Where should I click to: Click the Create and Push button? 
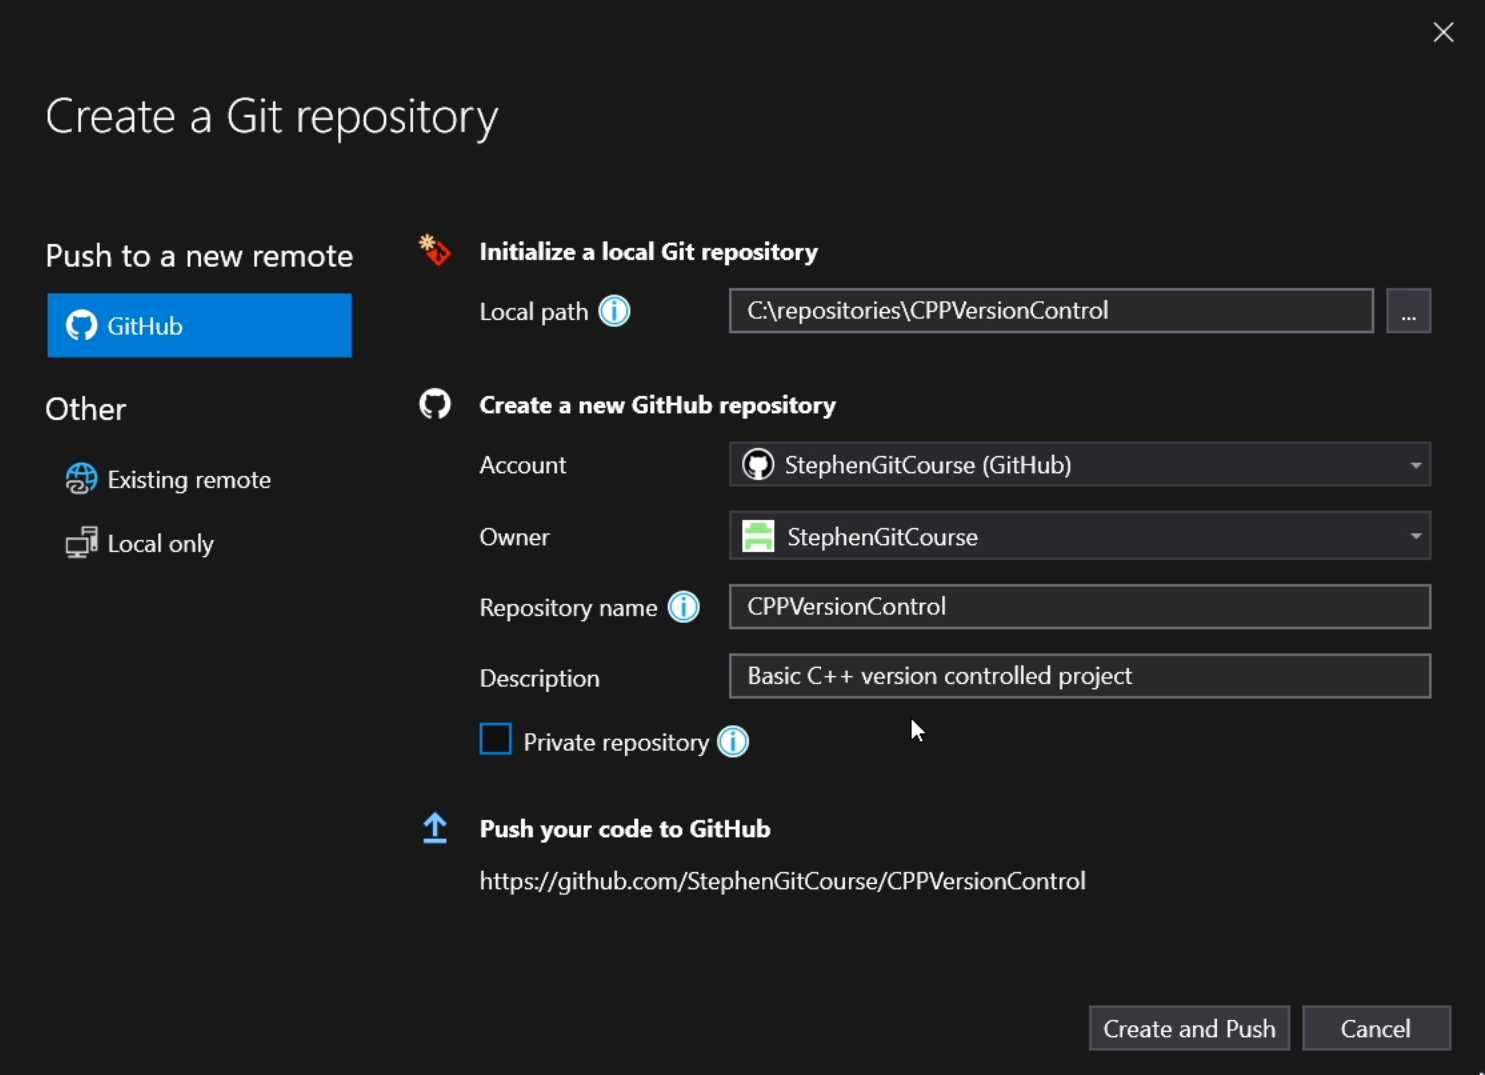pyautogui.click(x=1189, y=1028)
